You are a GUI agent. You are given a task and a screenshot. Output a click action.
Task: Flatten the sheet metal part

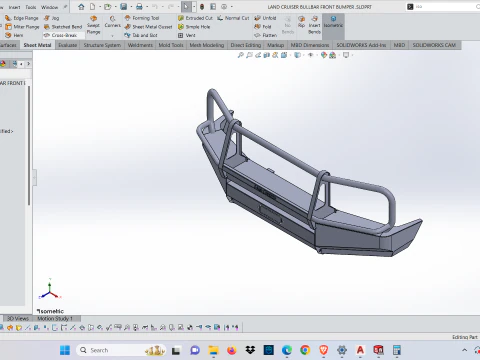266,35
